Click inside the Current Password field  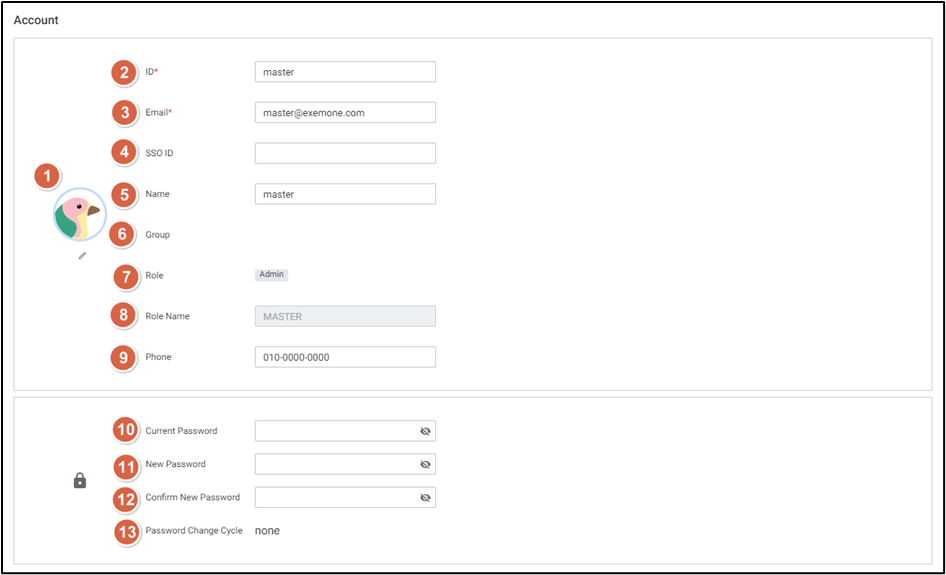click(x=335, y=431)
